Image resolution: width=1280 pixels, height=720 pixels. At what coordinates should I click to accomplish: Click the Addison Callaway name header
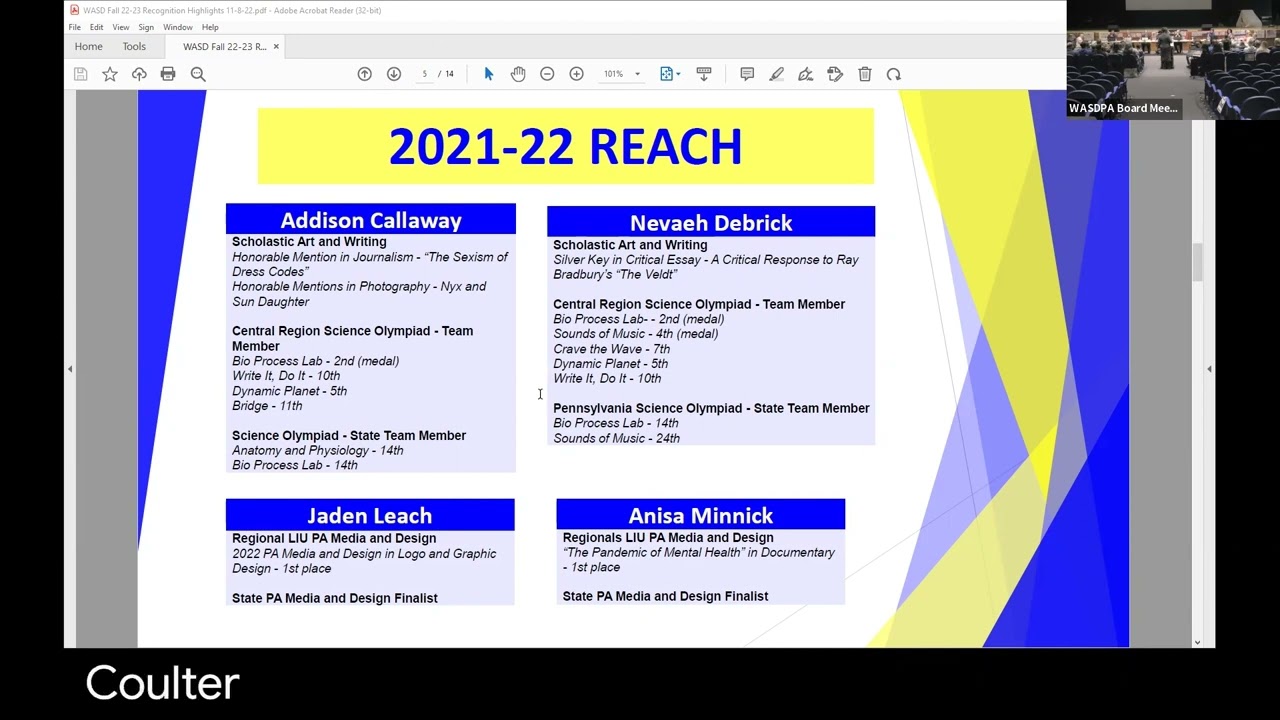371,220
